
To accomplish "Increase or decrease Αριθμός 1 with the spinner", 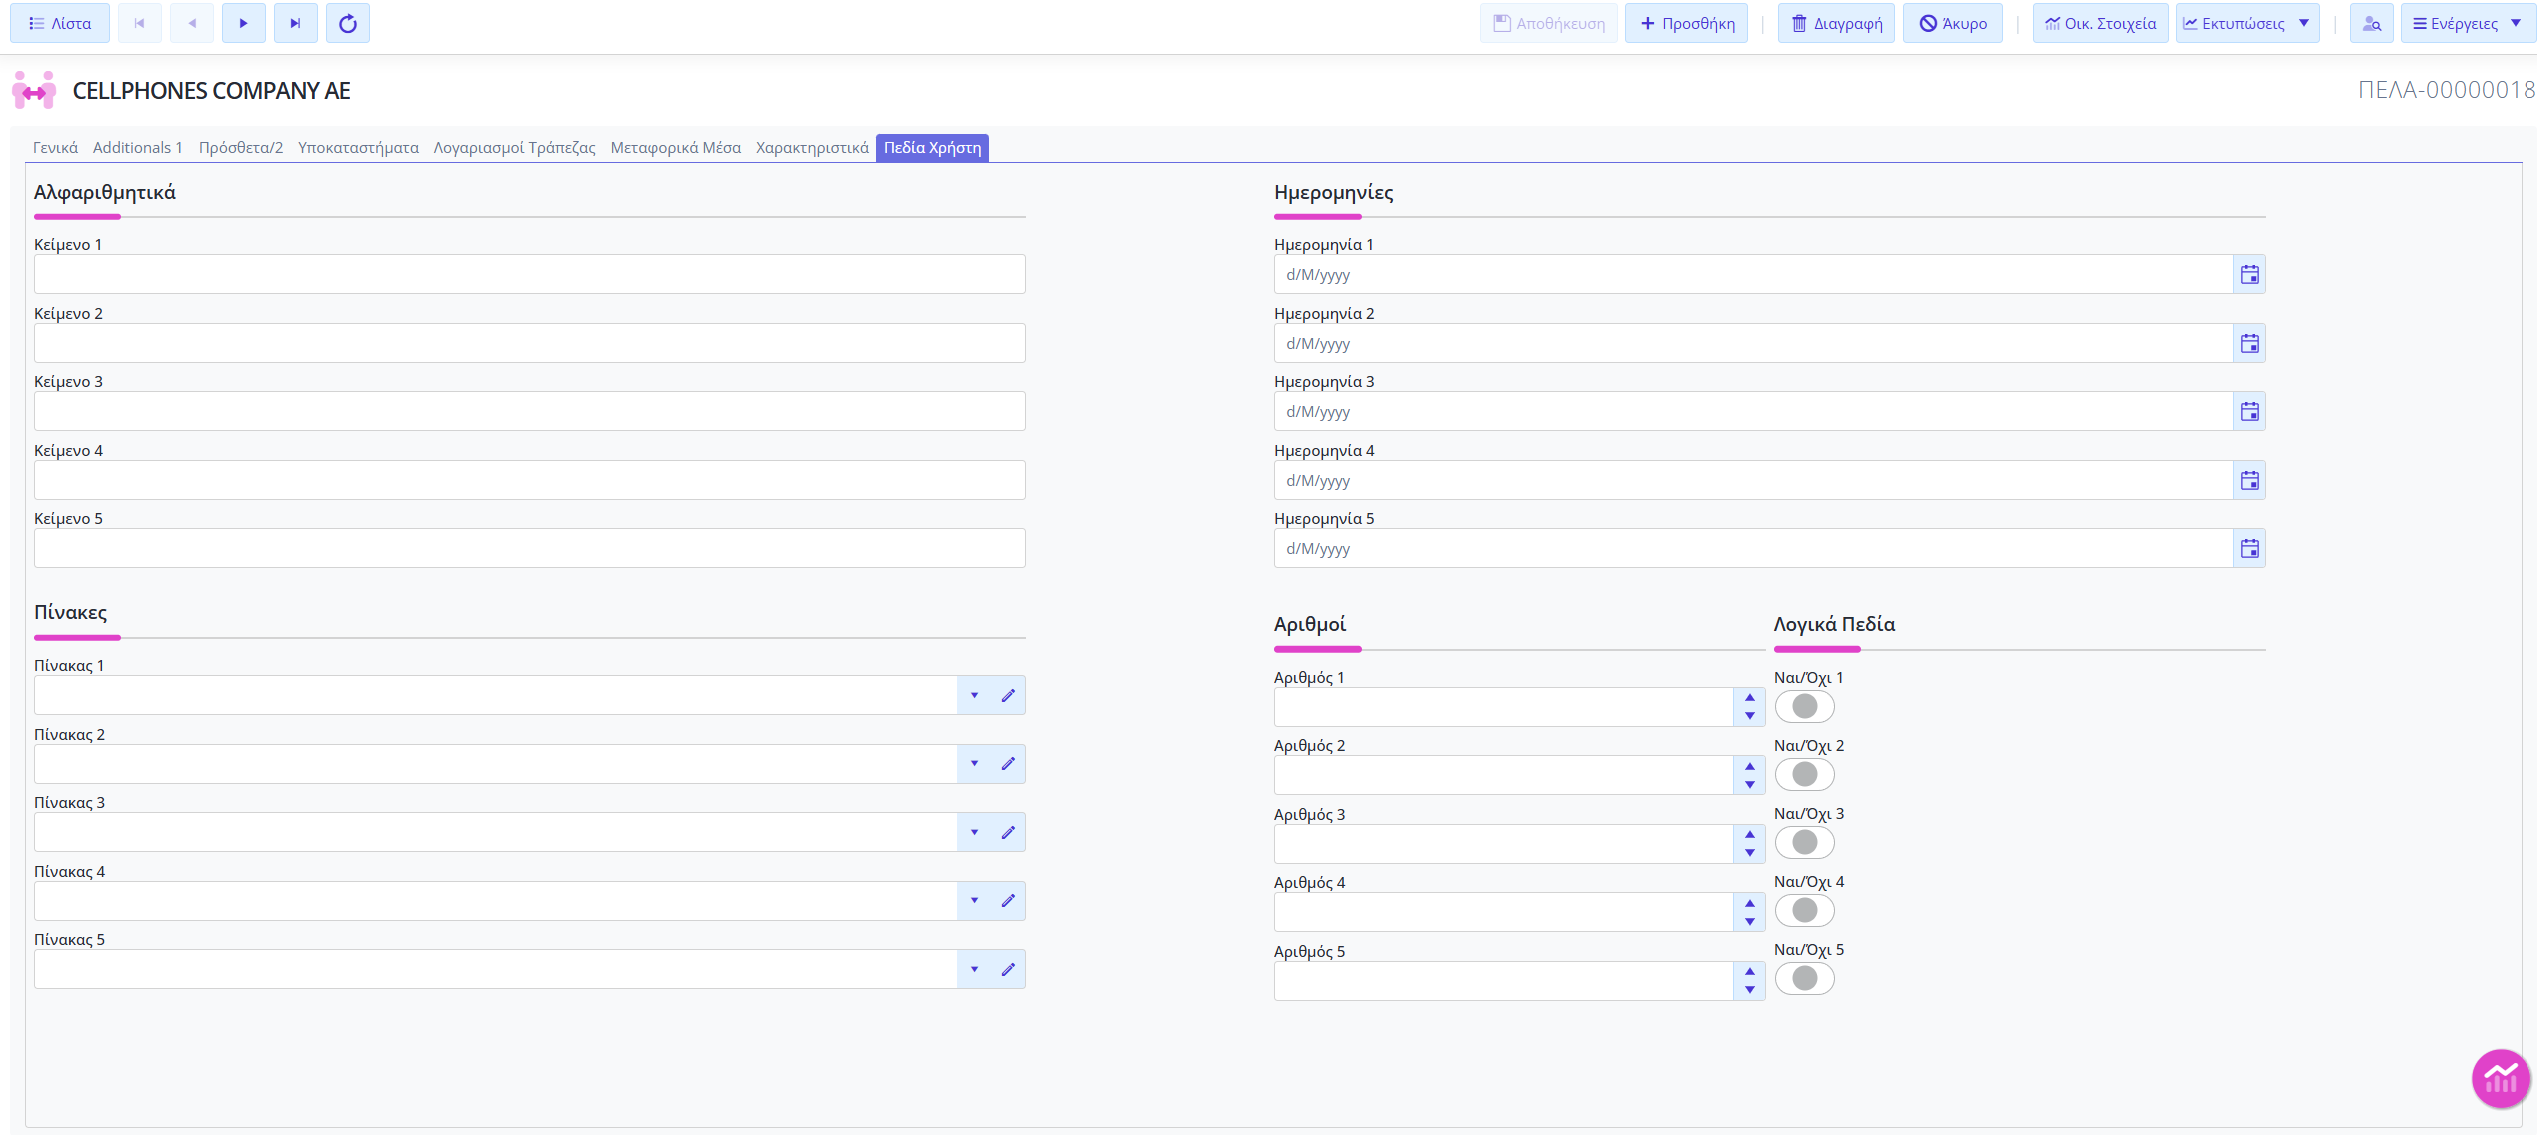I will coord(1749,707).
